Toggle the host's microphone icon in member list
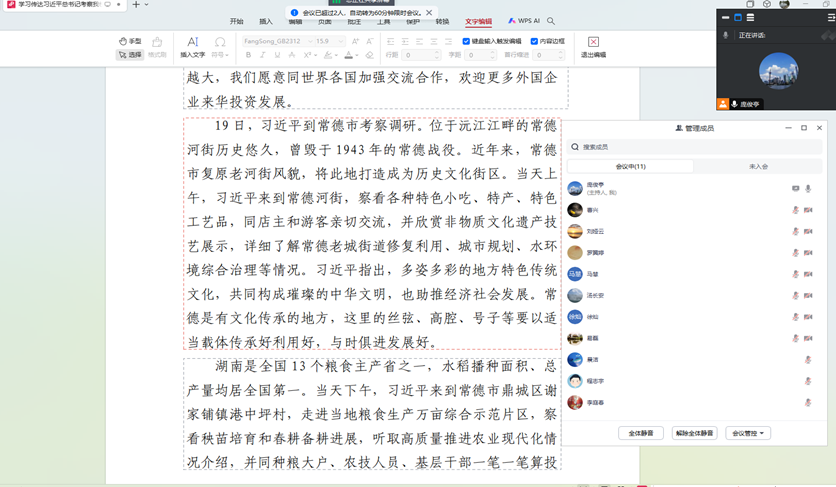The width and height of the screenshot is (836, 487). tap(808, 189)
